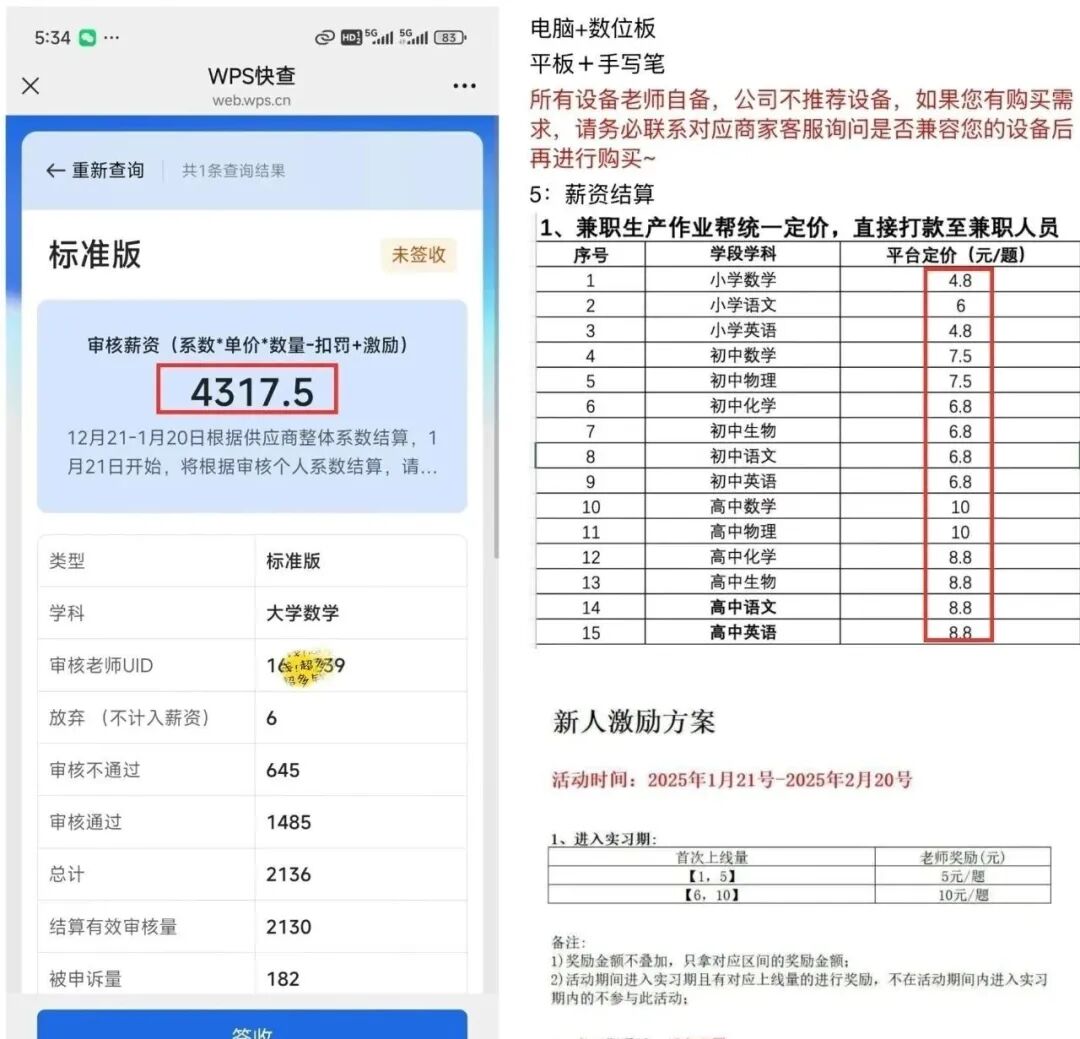1080x1039 pixels.
Task: Click the 未签收 status badge
Action: (418, 255)
